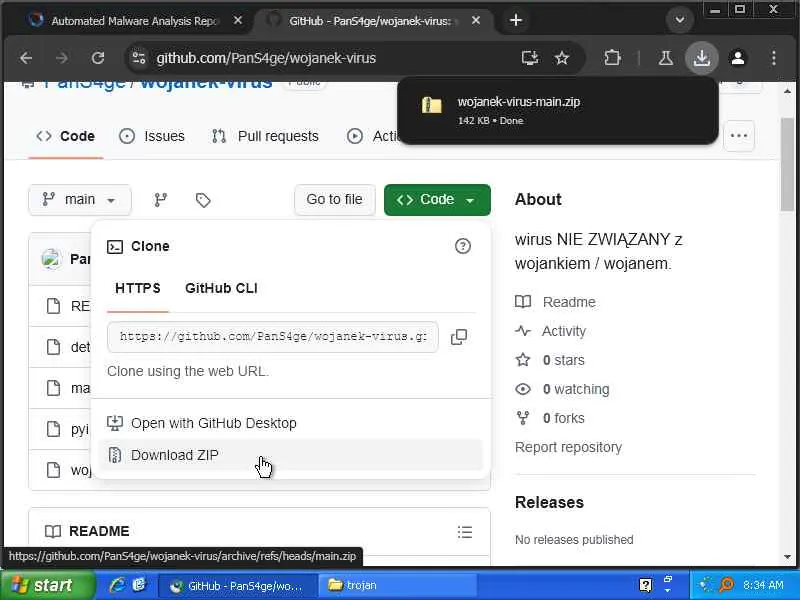Viewport: 800px width, 600px height.
Task: Open the Pull requests tab
Action: [265, 136]
